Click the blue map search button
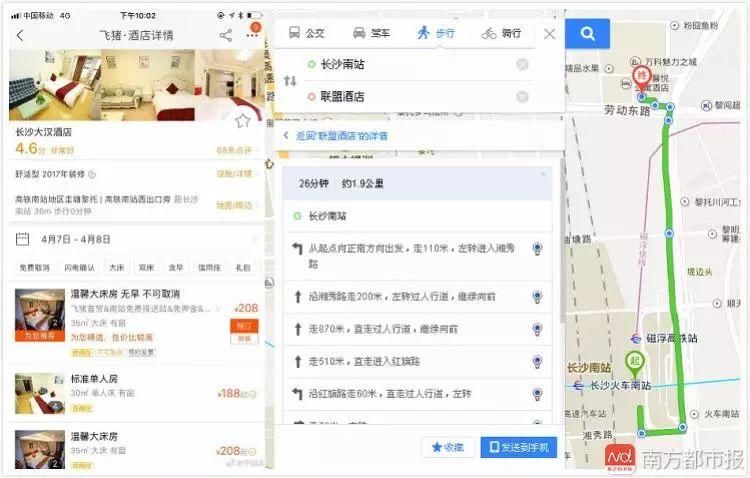Screen dimensions: 750x478 pyautogui.click(x=587, y=33)
